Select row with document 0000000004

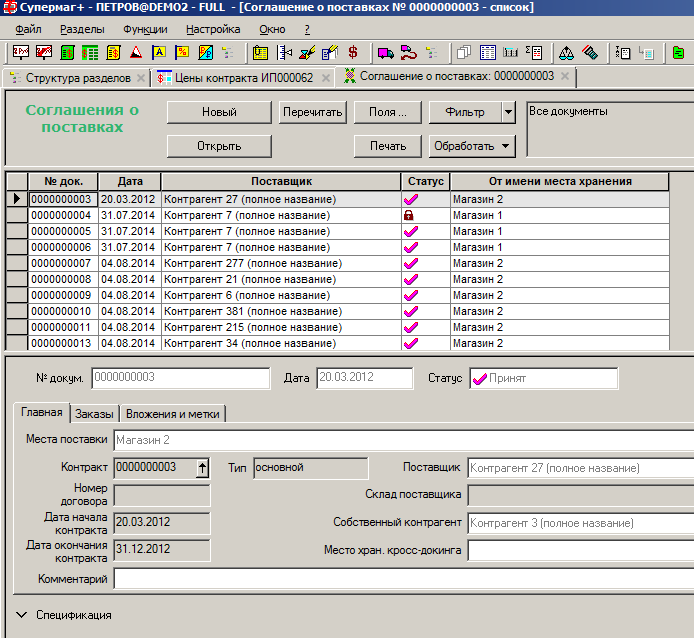tap(337, 216)
